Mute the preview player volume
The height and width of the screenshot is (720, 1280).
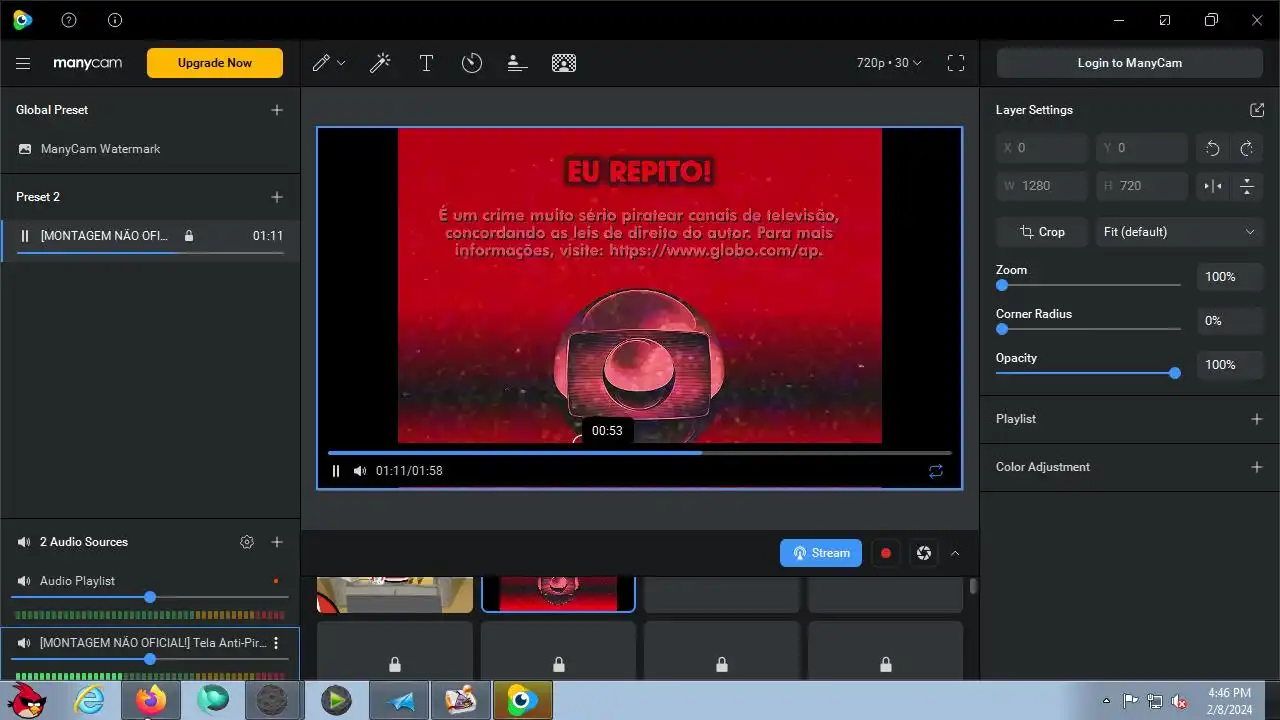click(x=360, y=471)
